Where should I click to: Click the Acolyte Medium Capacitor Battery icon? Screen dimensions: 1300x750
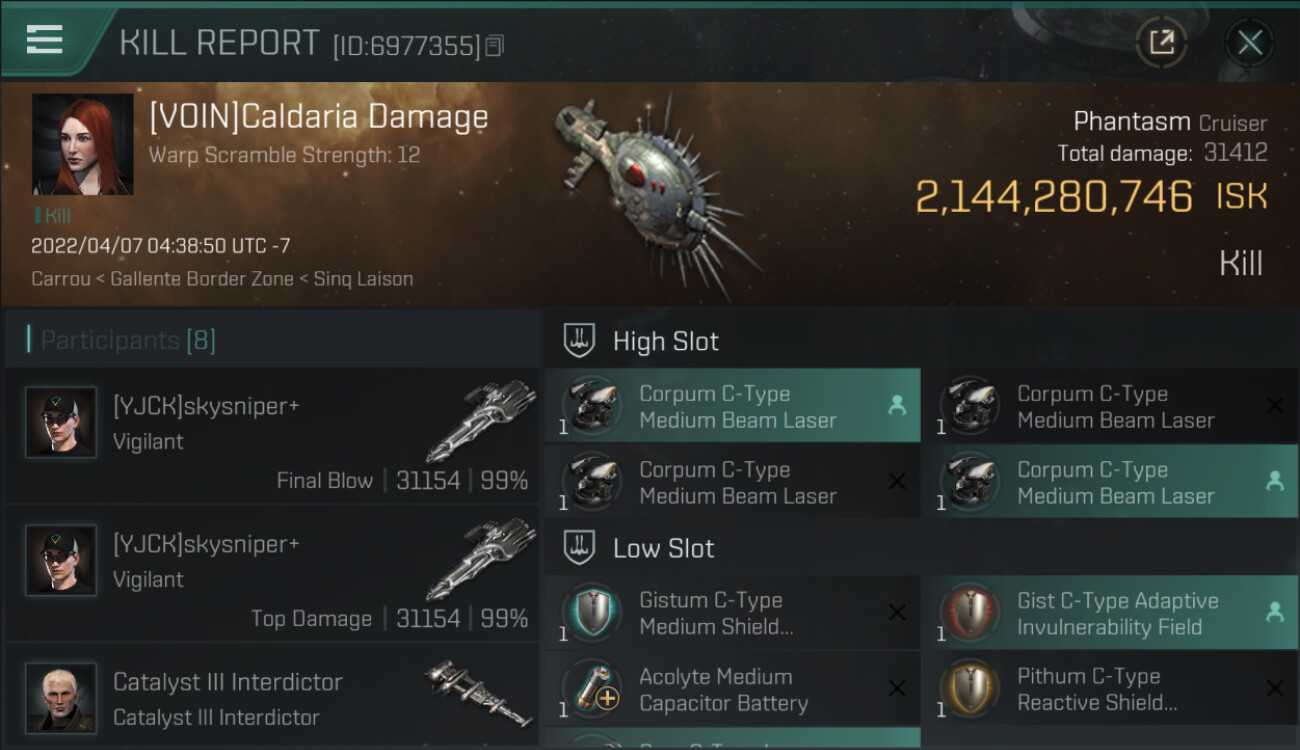point(591,689)
